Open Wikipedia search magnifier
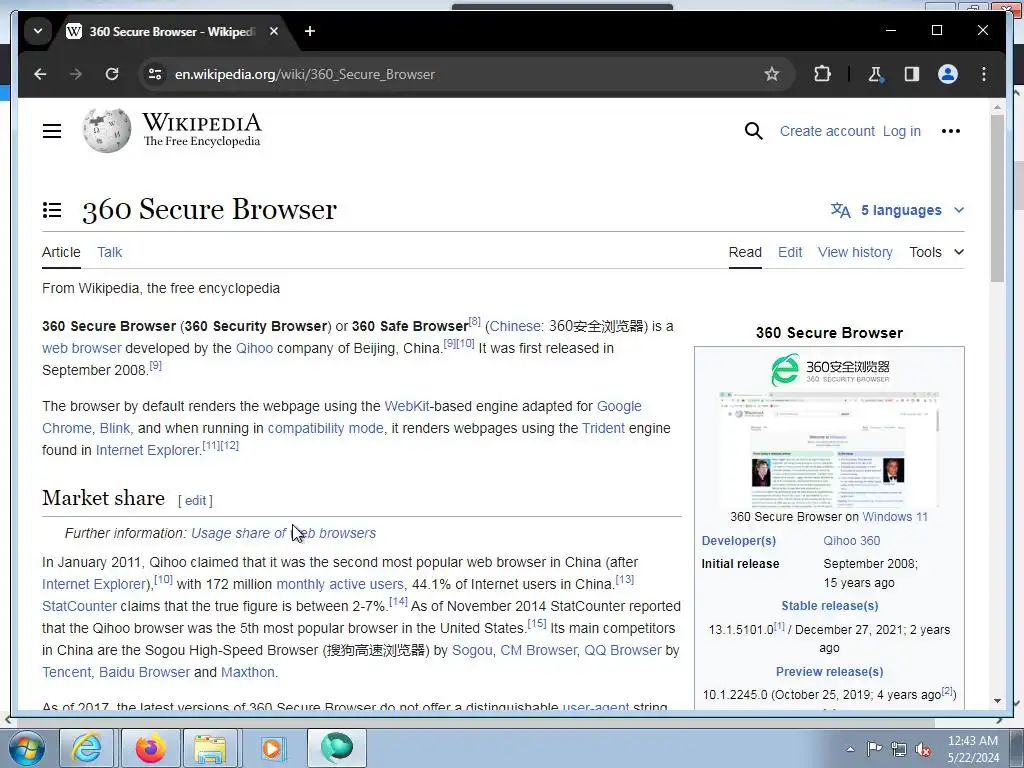Viewport: 1024px width, 768px height. coord(754,131)
